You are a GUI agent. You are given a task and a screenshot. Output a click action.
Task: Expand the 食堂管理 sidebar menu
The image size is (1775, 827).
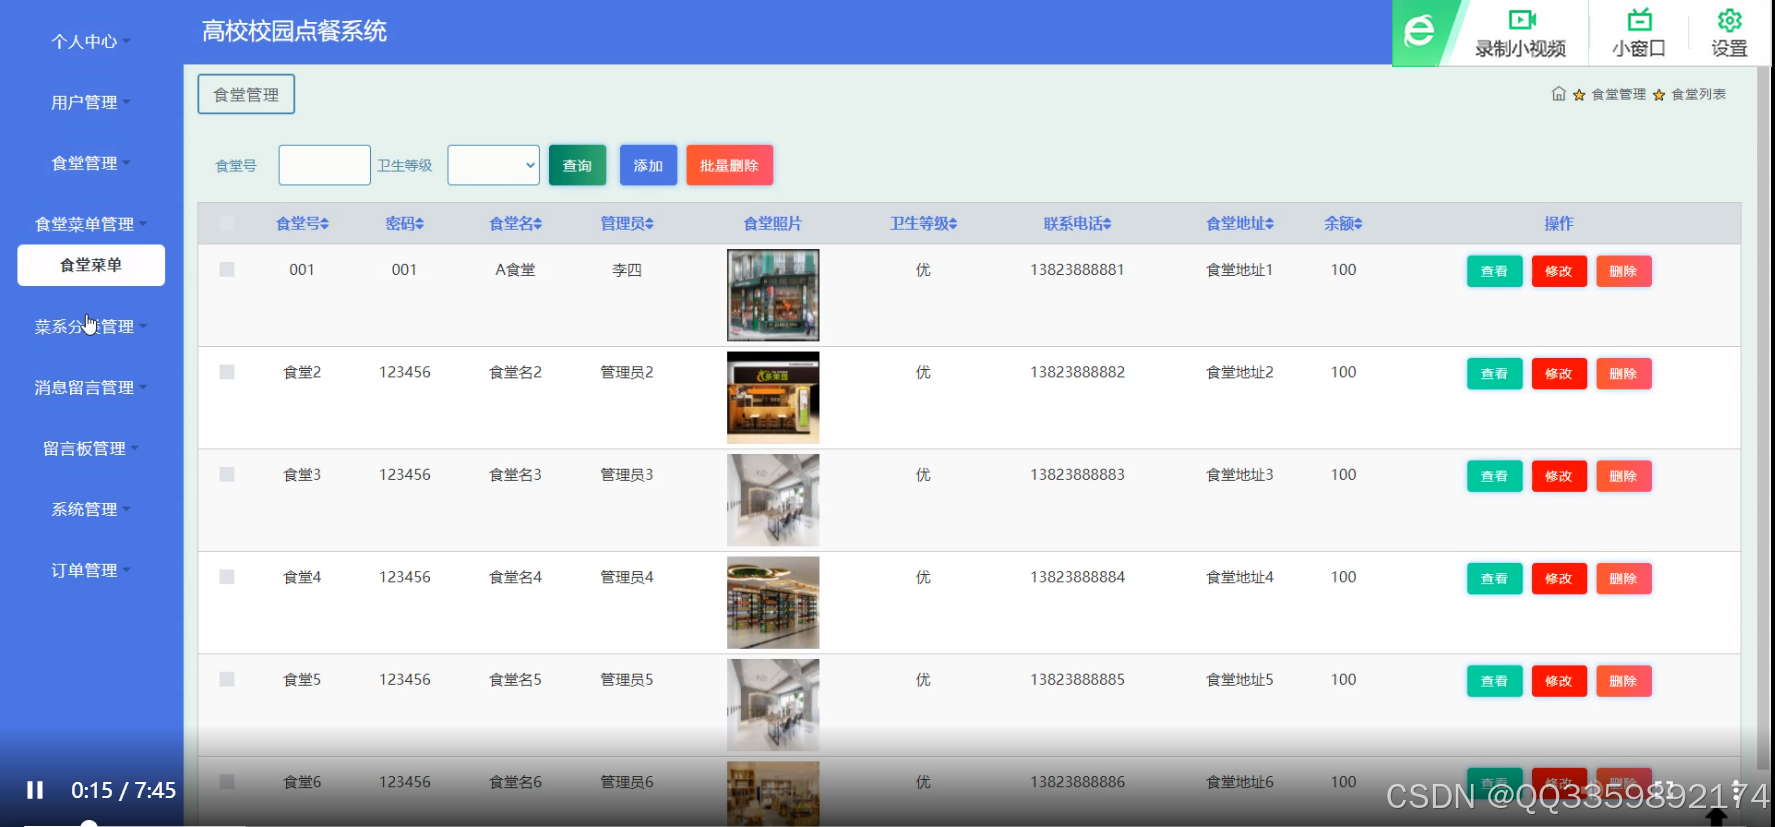click(91, 163)
